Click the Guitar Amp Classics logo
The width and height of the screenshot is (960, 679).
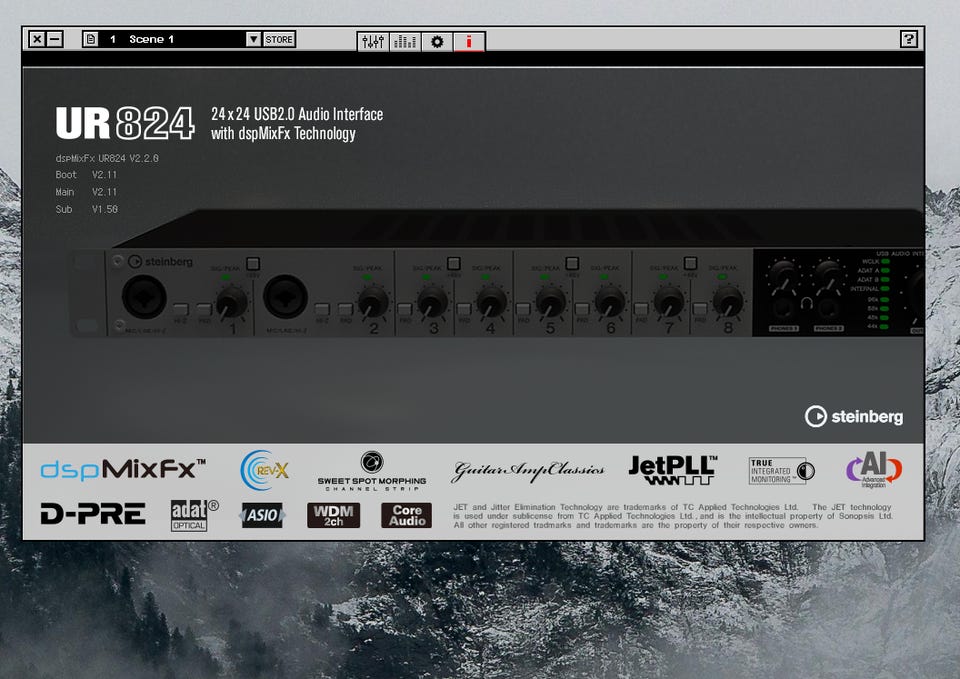(x=528, y=470)
